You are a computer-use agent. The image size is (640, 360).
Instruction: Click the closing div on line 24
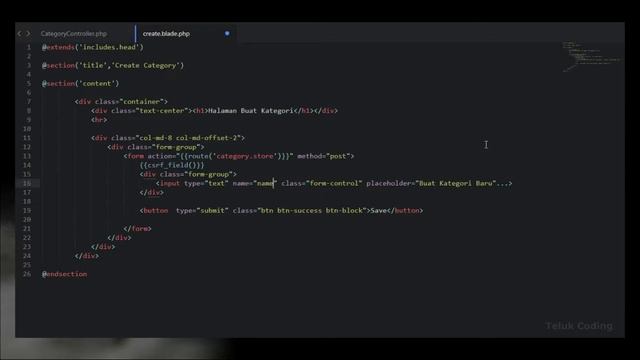(x=87, y=256)
